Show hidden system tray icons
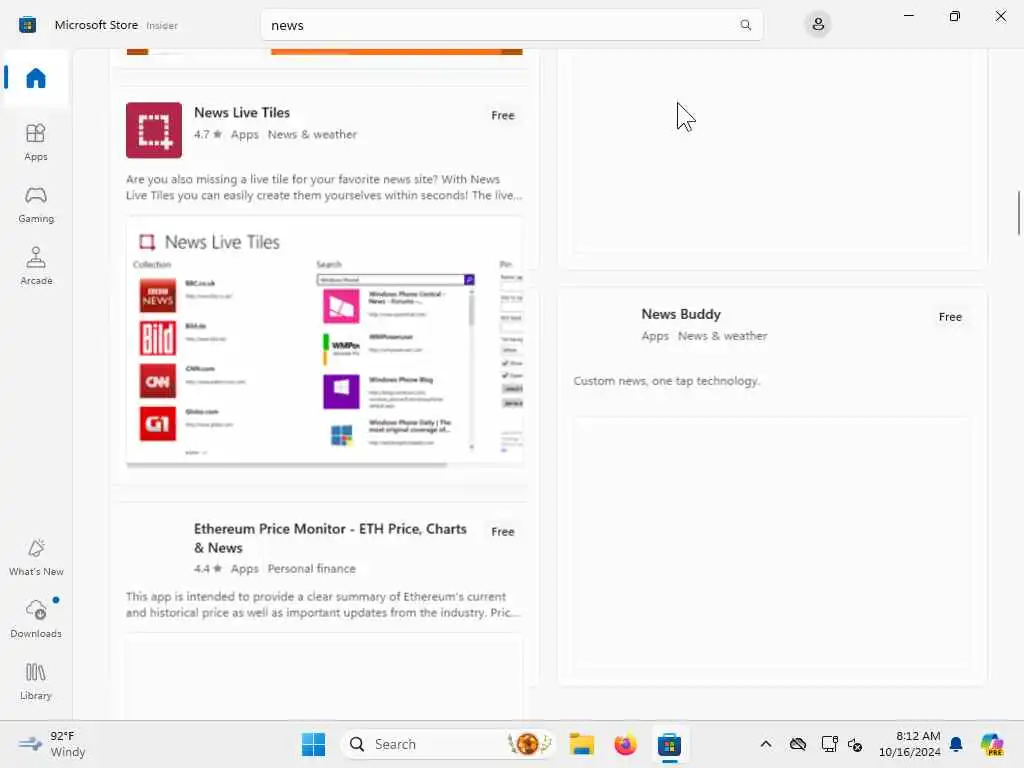The image size is (1024, 768). [x=765, y=744]
